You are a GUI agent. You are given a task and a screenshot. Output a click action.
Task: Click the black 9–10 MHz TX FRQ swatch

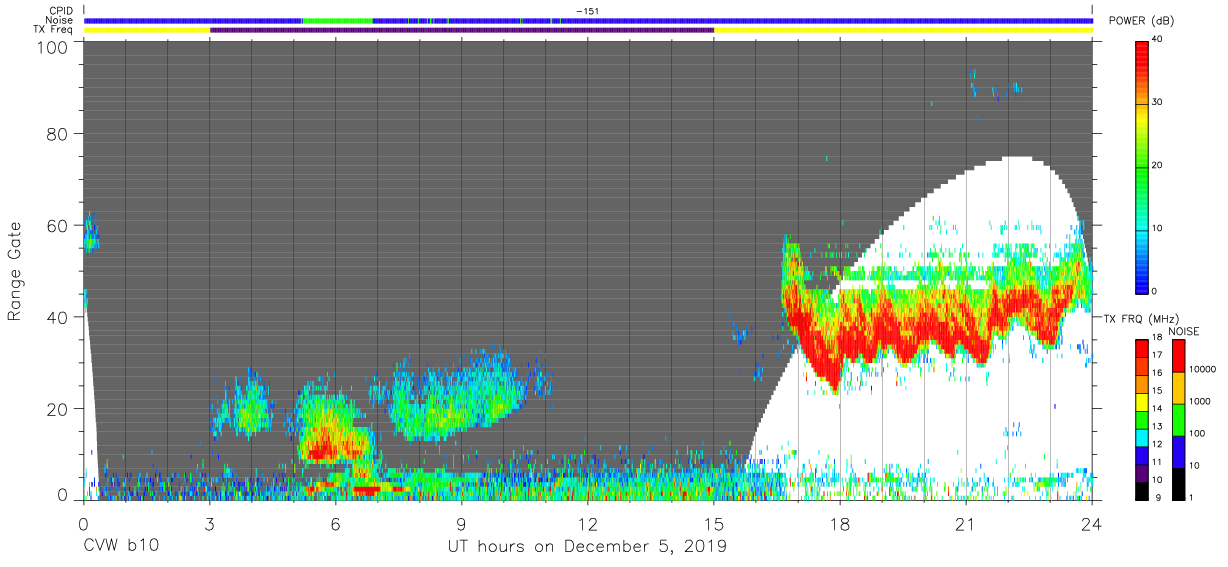pyautogui.click(x=1142, y=491)
